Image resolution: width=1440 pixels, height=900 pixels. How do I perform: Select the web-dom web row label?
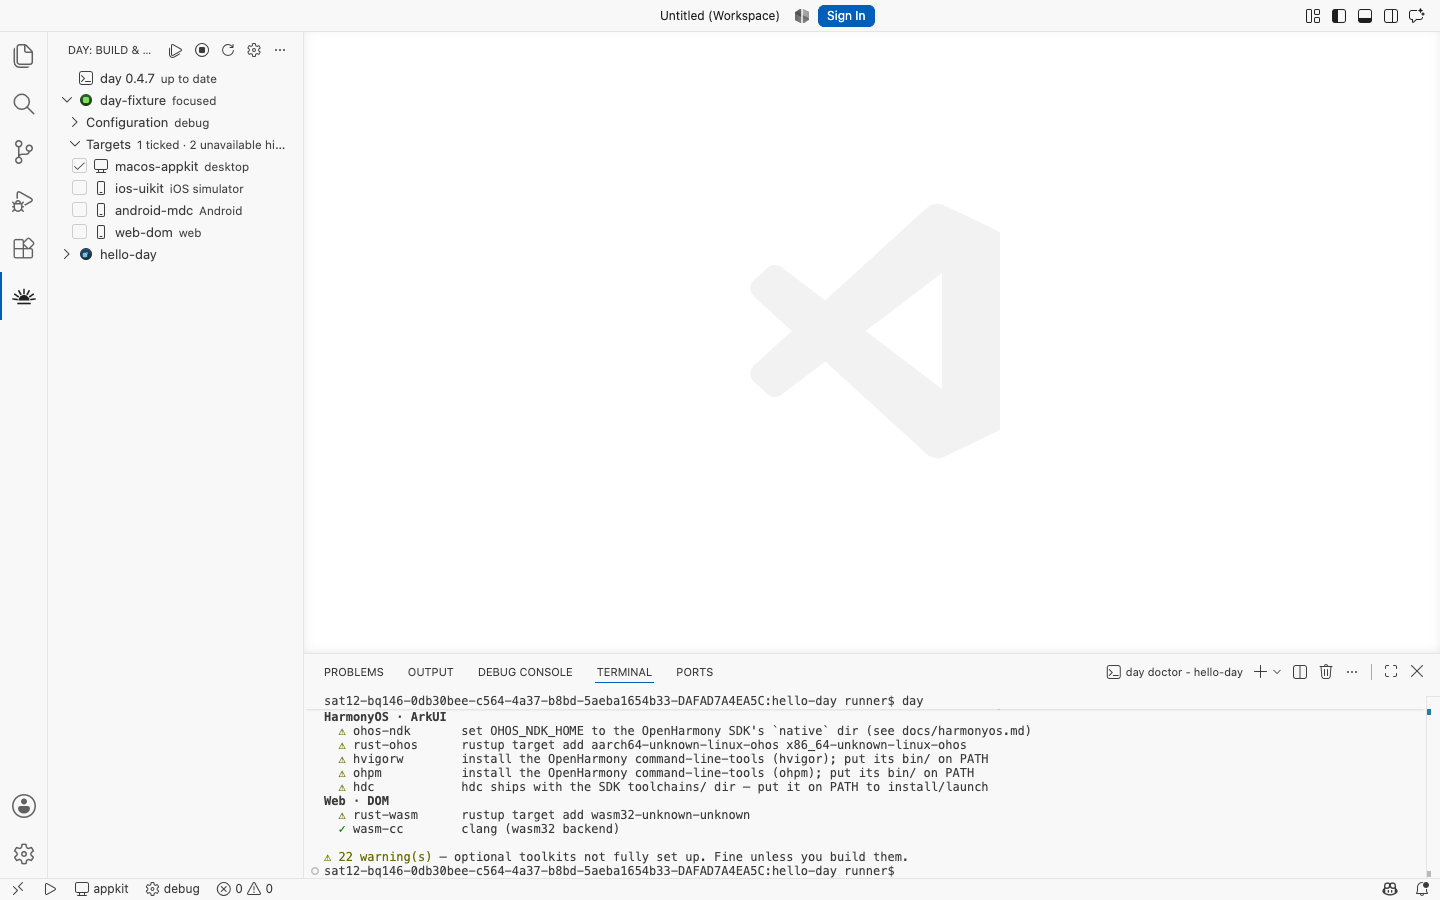point(158,232)
